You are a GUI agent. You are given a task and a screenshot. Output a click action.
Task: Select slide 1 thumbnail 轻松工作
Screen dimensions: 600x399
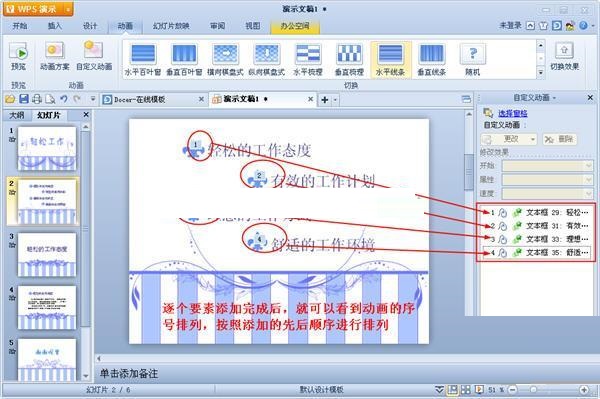pos(47,149)
